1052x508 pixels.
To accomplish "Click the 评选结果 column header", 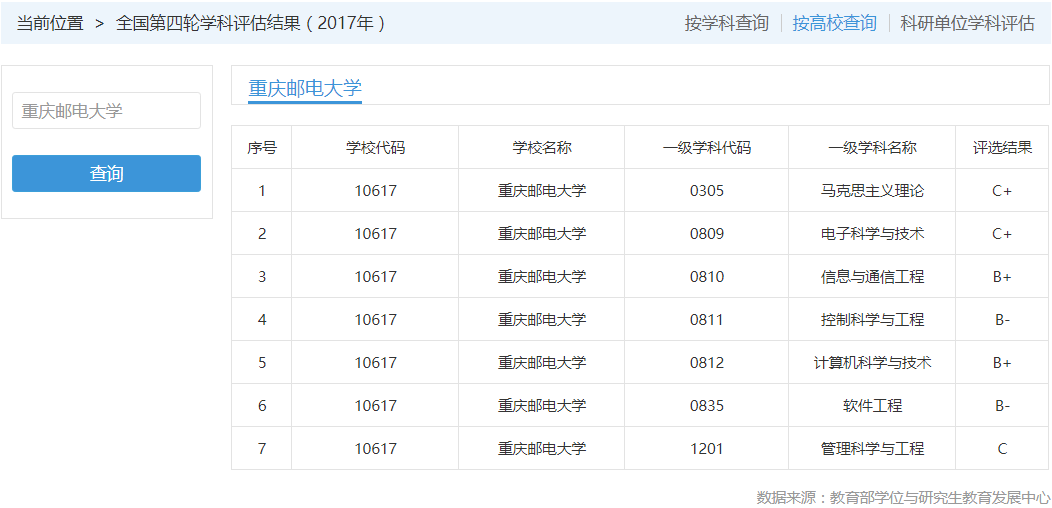I will point(1002,148).
